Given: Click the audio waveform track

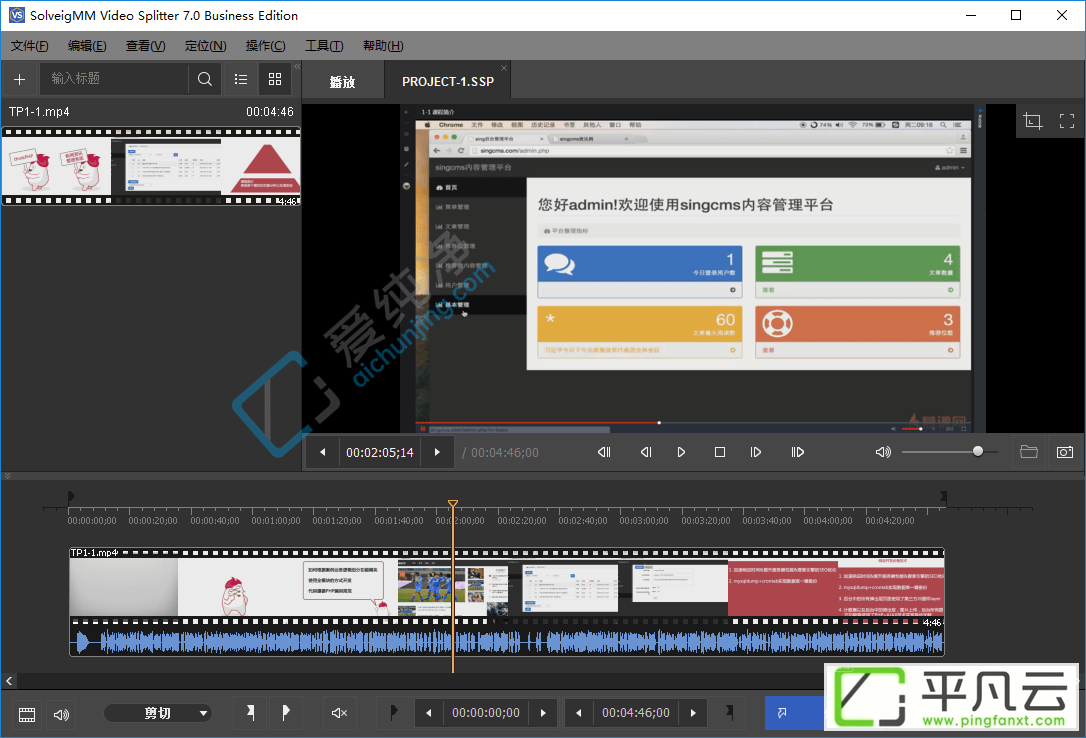Looking at the screenshot, I should click(507, 642).
